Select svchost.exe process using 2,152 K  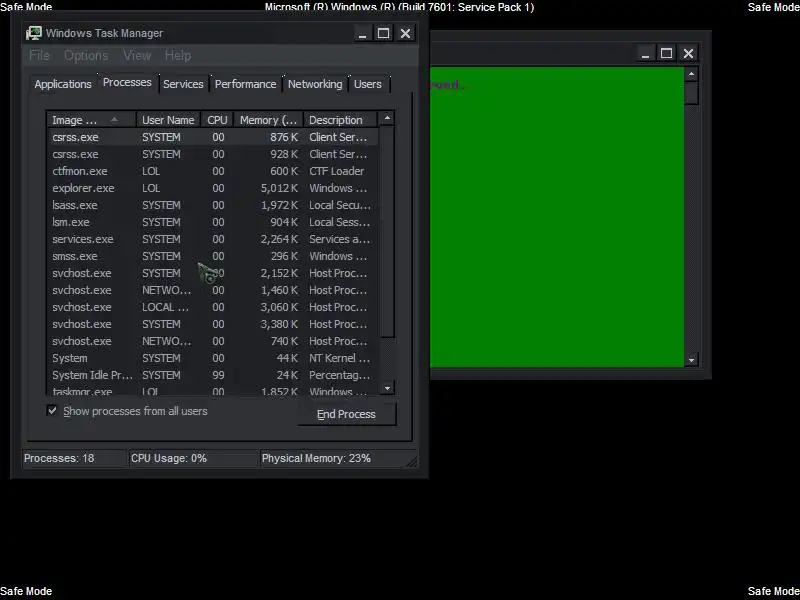(213, 273)
